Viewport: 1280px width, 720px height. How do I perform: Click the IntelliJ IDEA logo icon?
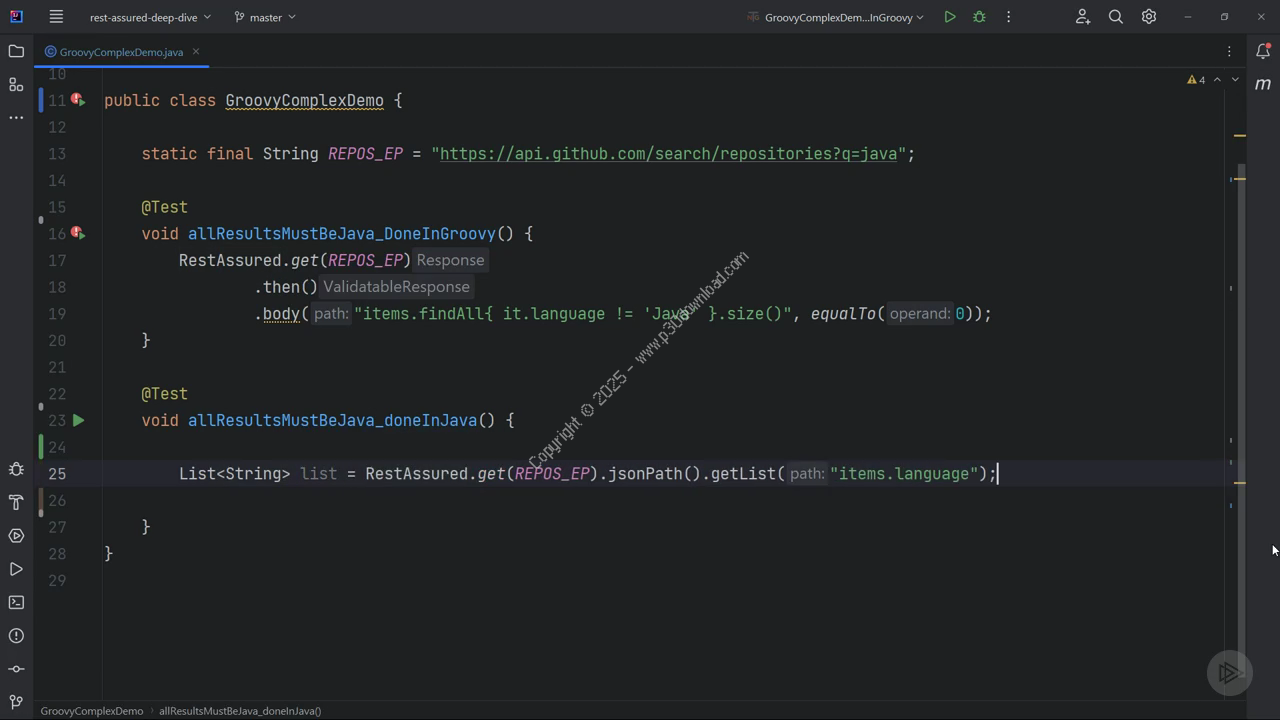[x=16, y=17]
